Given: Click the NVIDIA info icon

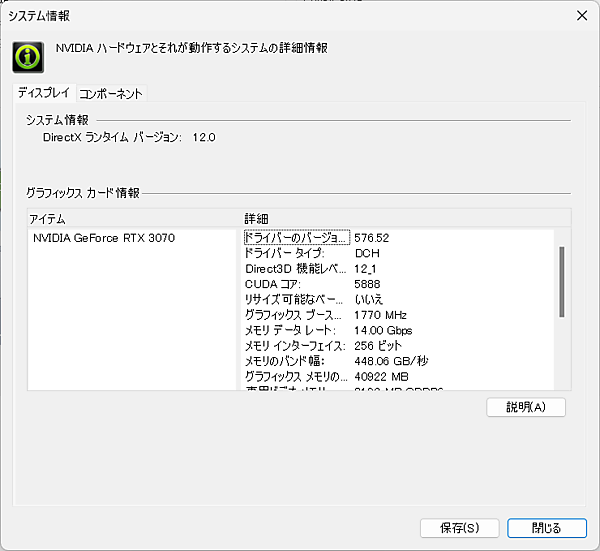Looking at the screenshot, I should click(28, 57).
